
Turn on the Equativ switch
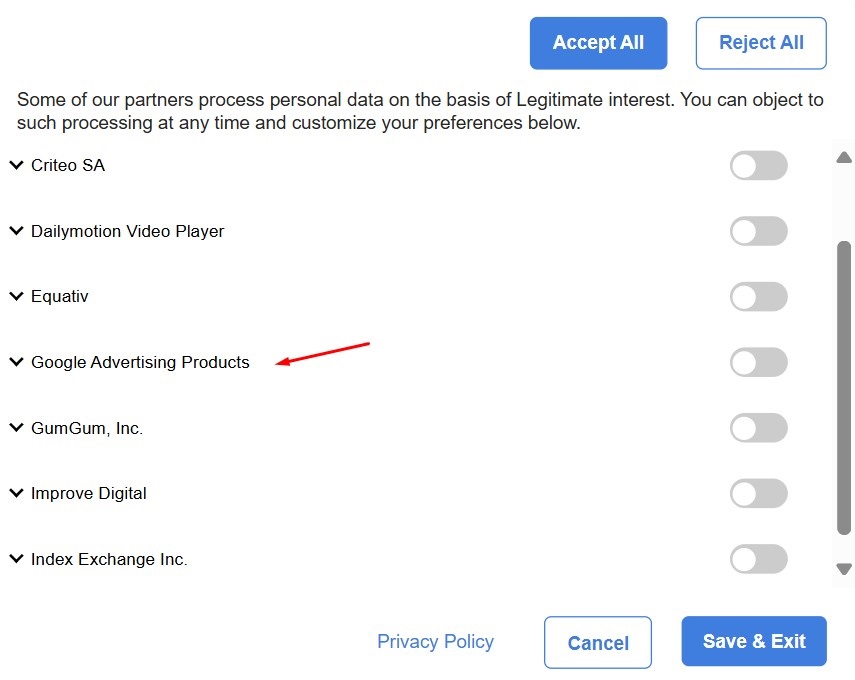pos(758,296)
